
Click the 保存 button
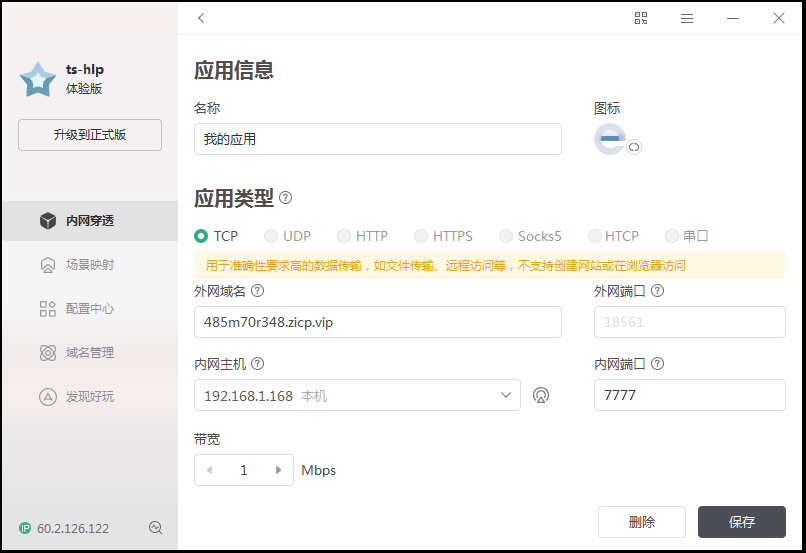742,522
